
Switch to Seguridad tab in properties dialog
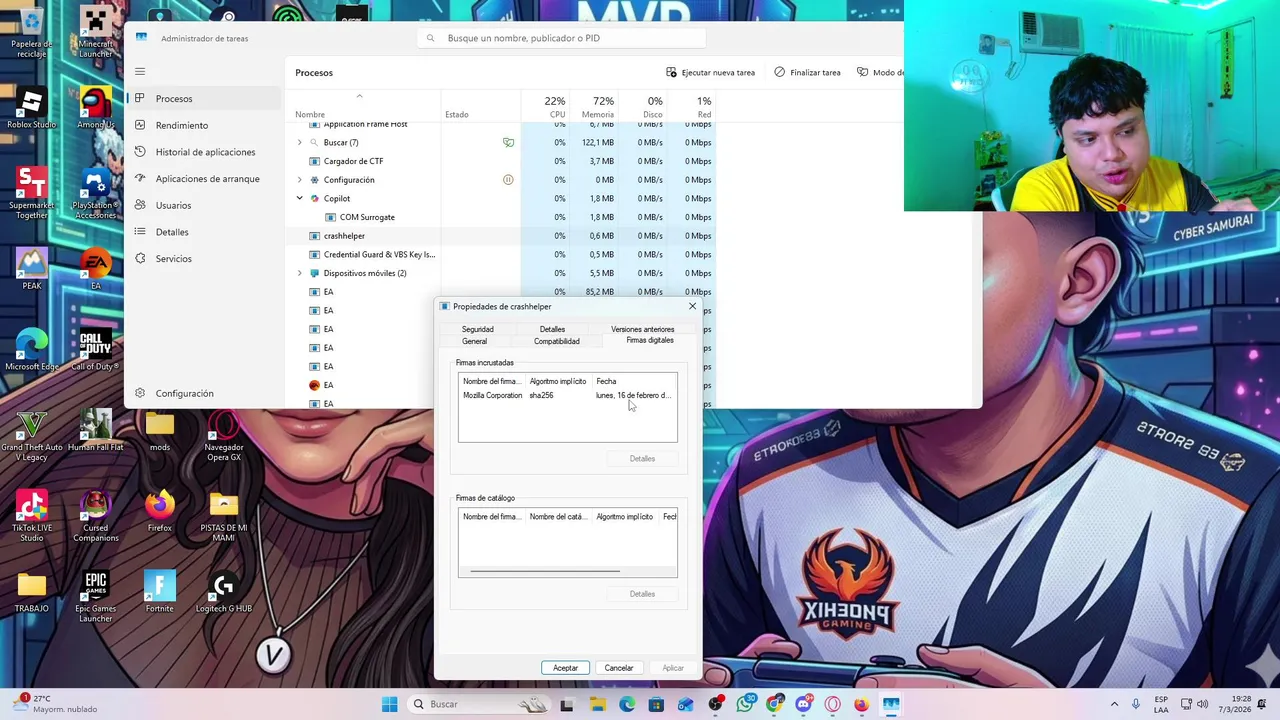[x=477, y=329]
